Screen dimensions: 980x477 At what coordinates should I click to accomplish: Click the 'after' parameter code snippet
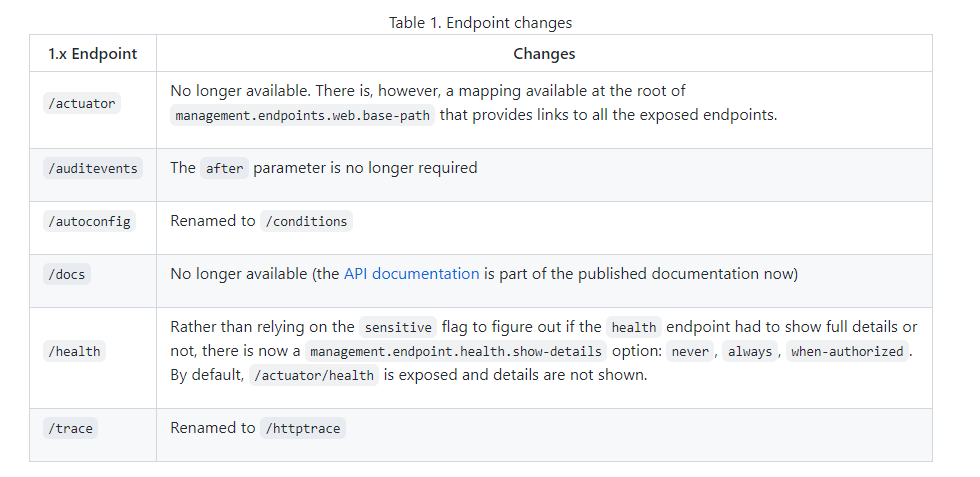224,168
